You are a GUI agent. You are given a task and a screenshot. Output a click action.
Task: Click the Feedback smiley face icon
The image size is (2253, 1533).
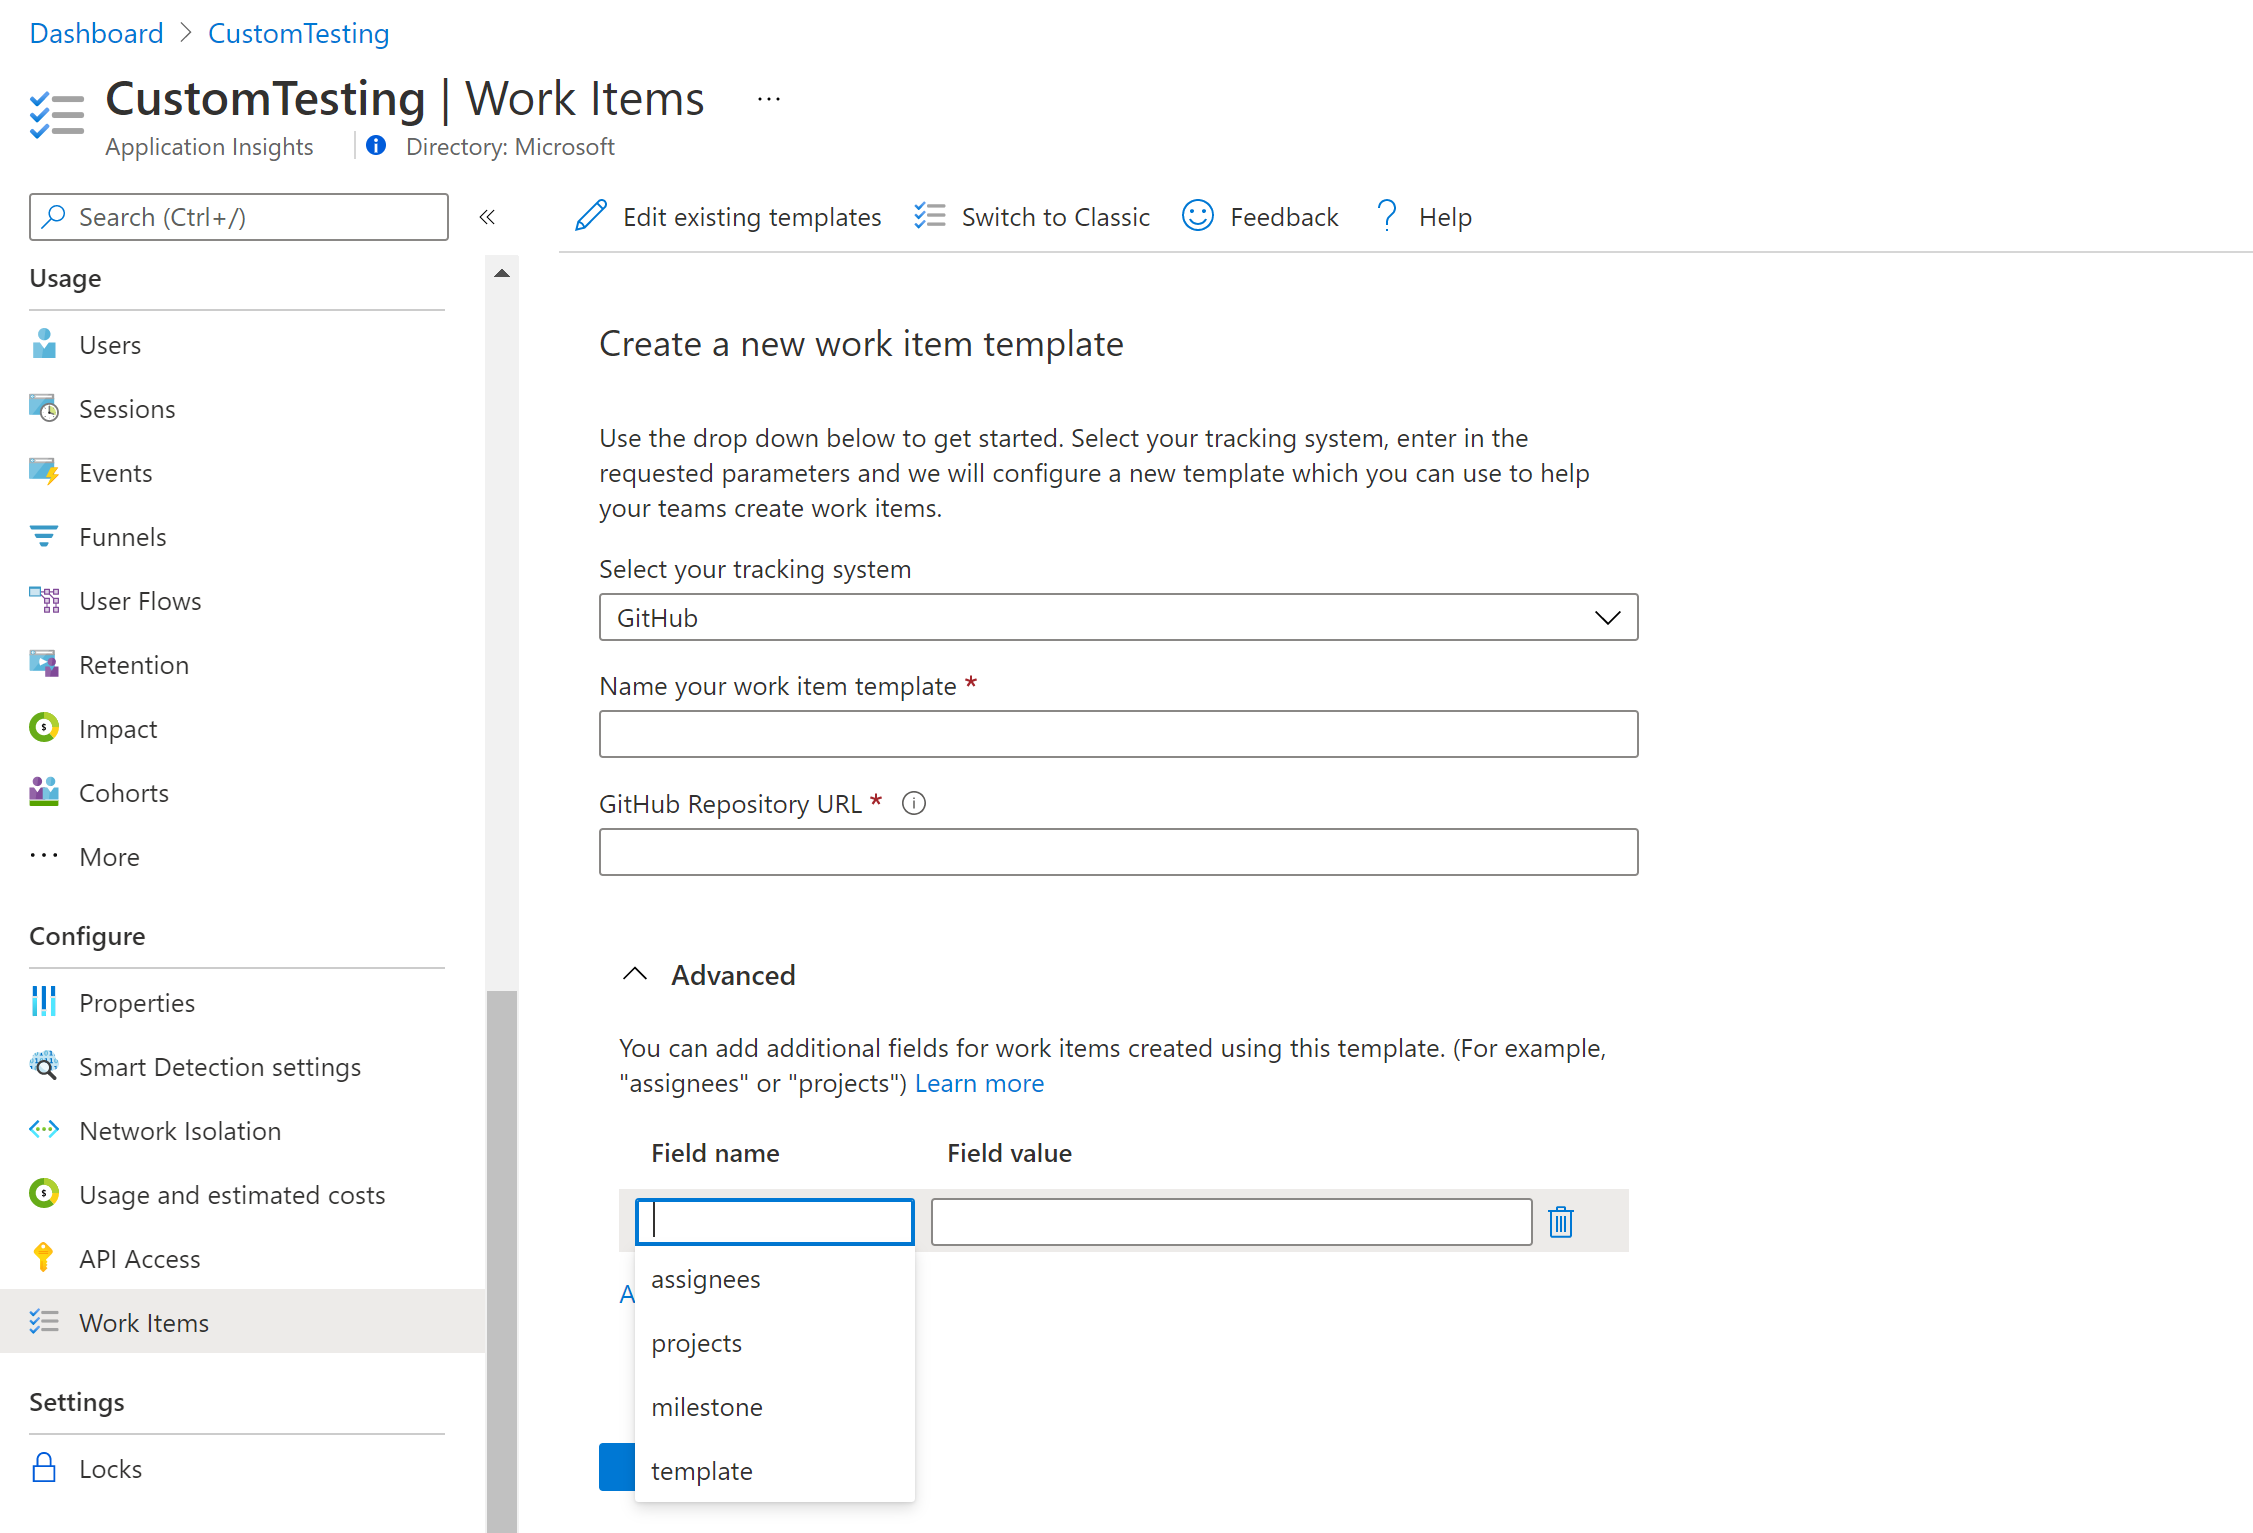coord(1199,216)
